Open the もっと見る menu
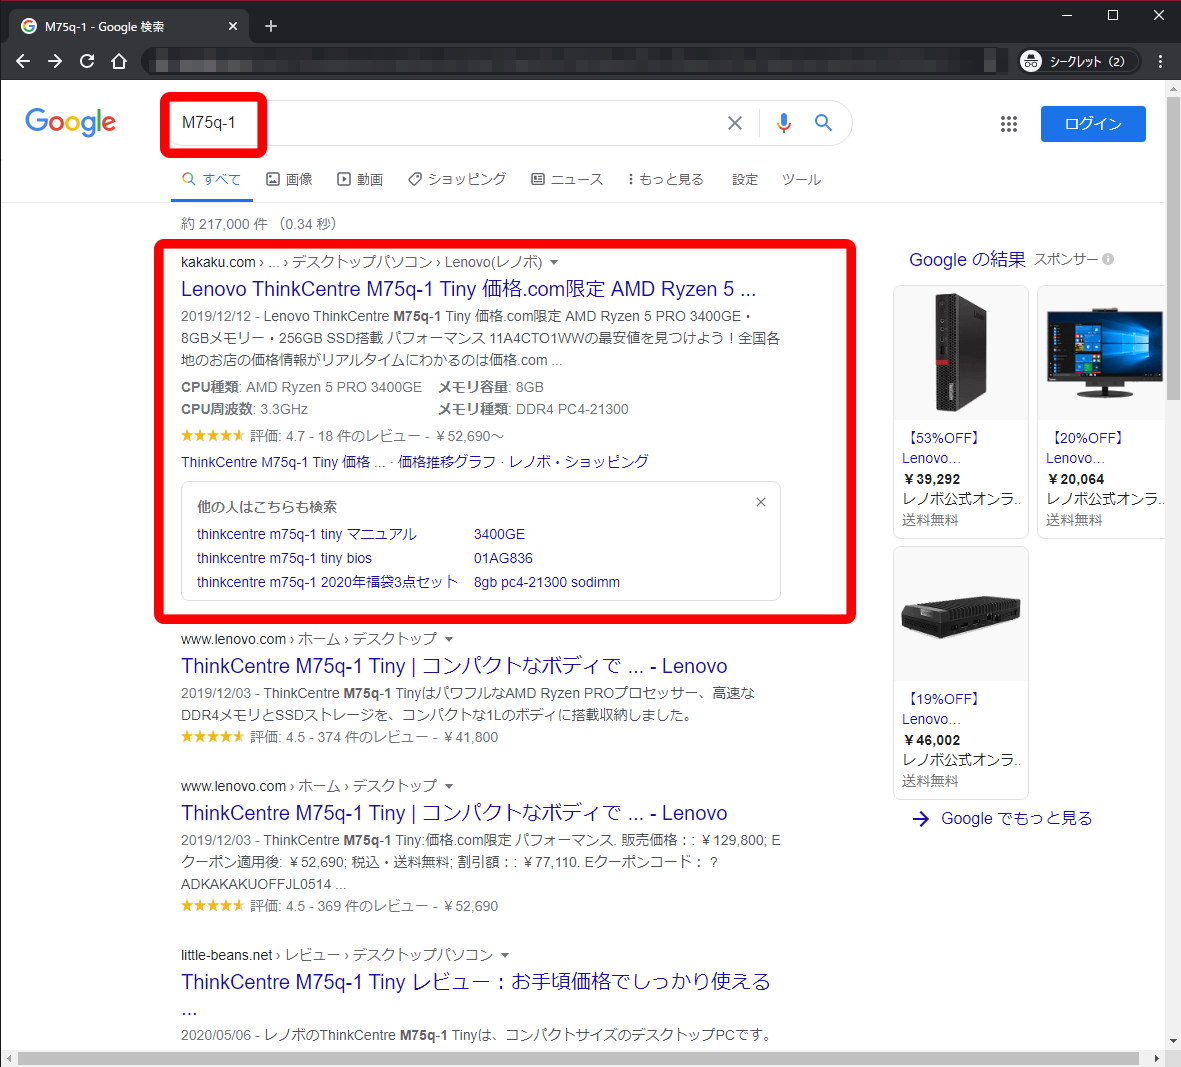1181x1067 pixels. [x=666, y=179]
